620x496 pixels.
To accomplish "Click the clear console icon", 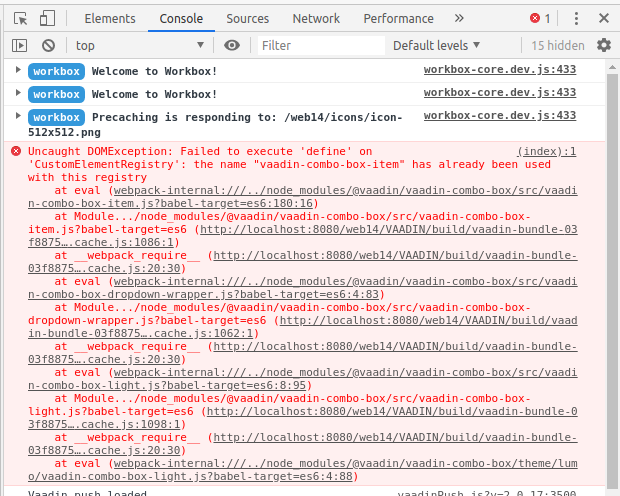I will coord(48,45).
